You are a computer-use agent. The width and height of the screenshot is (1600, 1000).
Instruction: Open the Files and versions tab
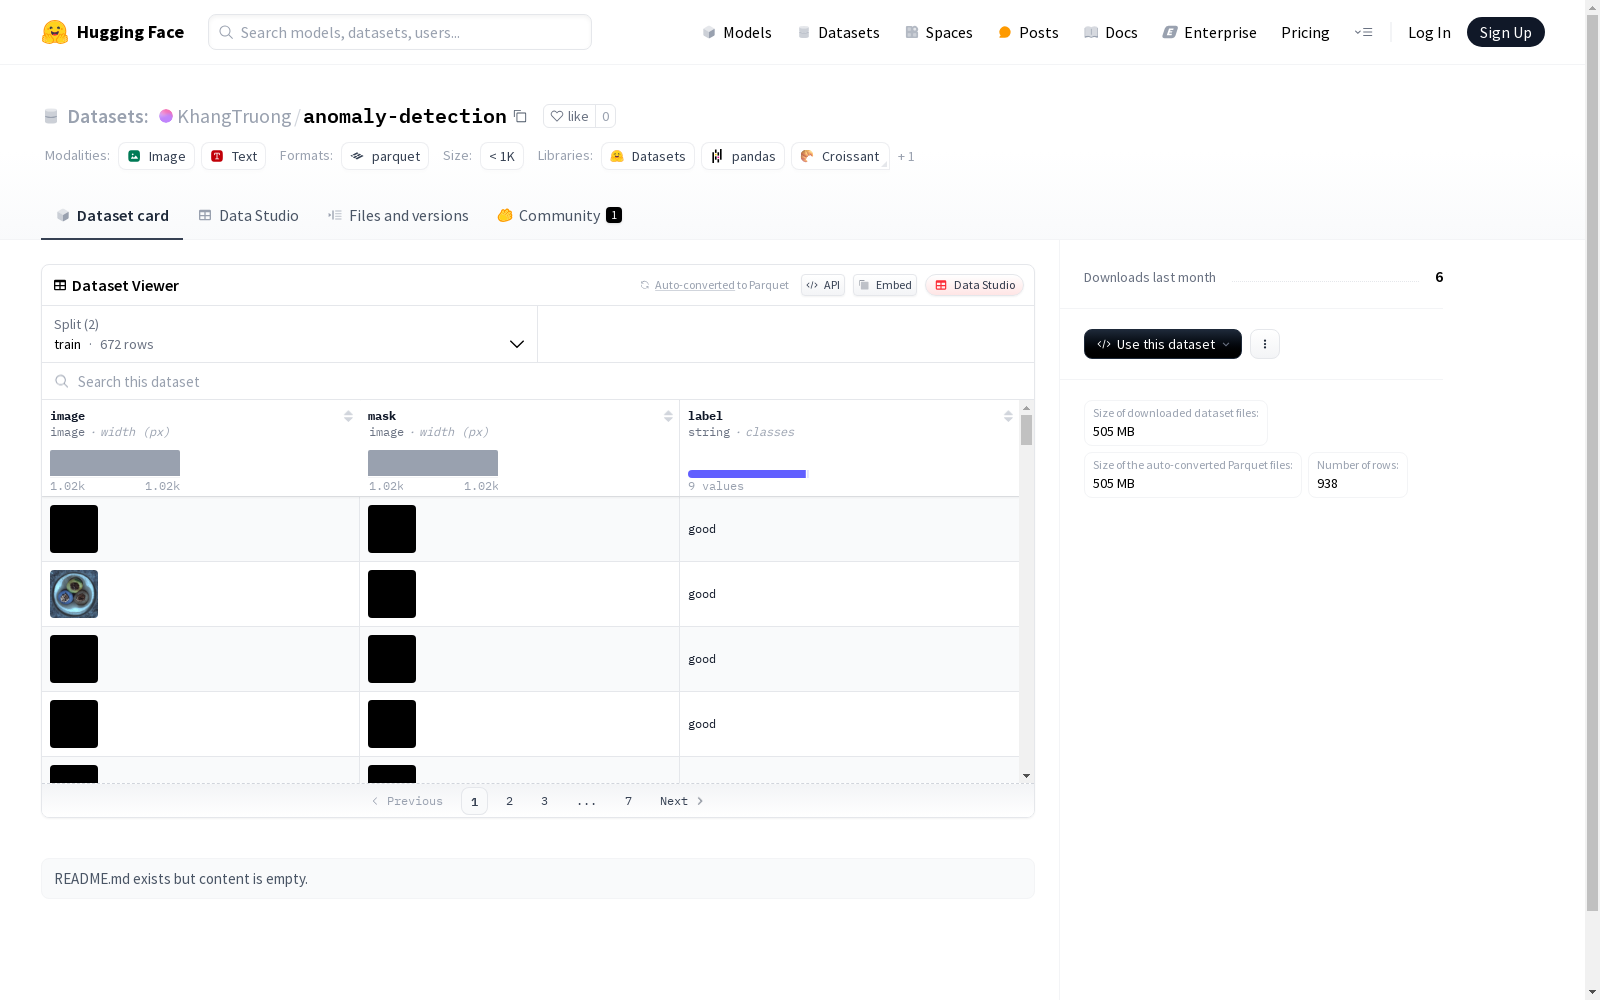398,215
